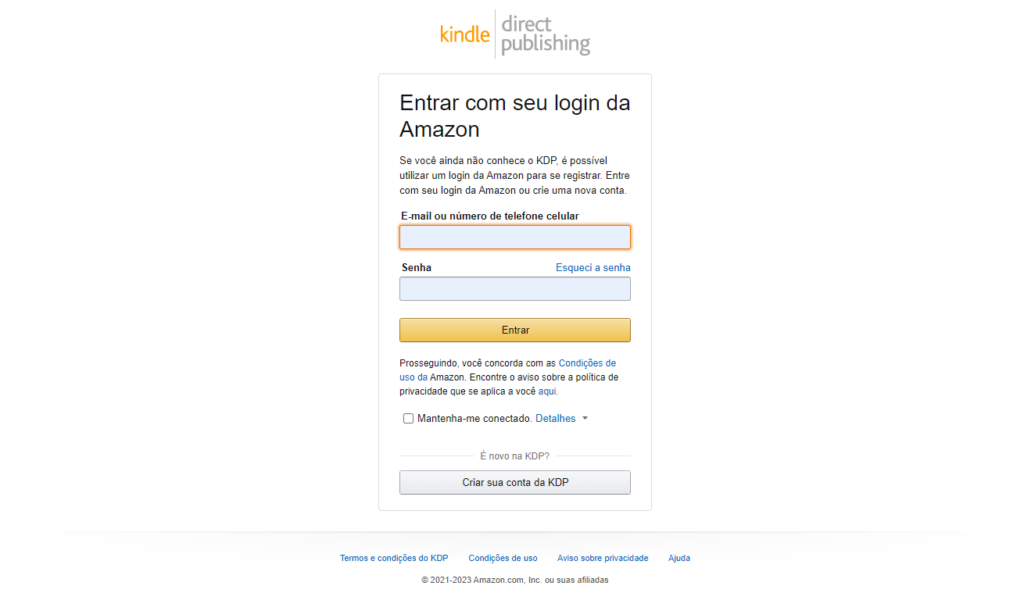Enable the Mantenha-me conectado checkbox

pos(408,418)
